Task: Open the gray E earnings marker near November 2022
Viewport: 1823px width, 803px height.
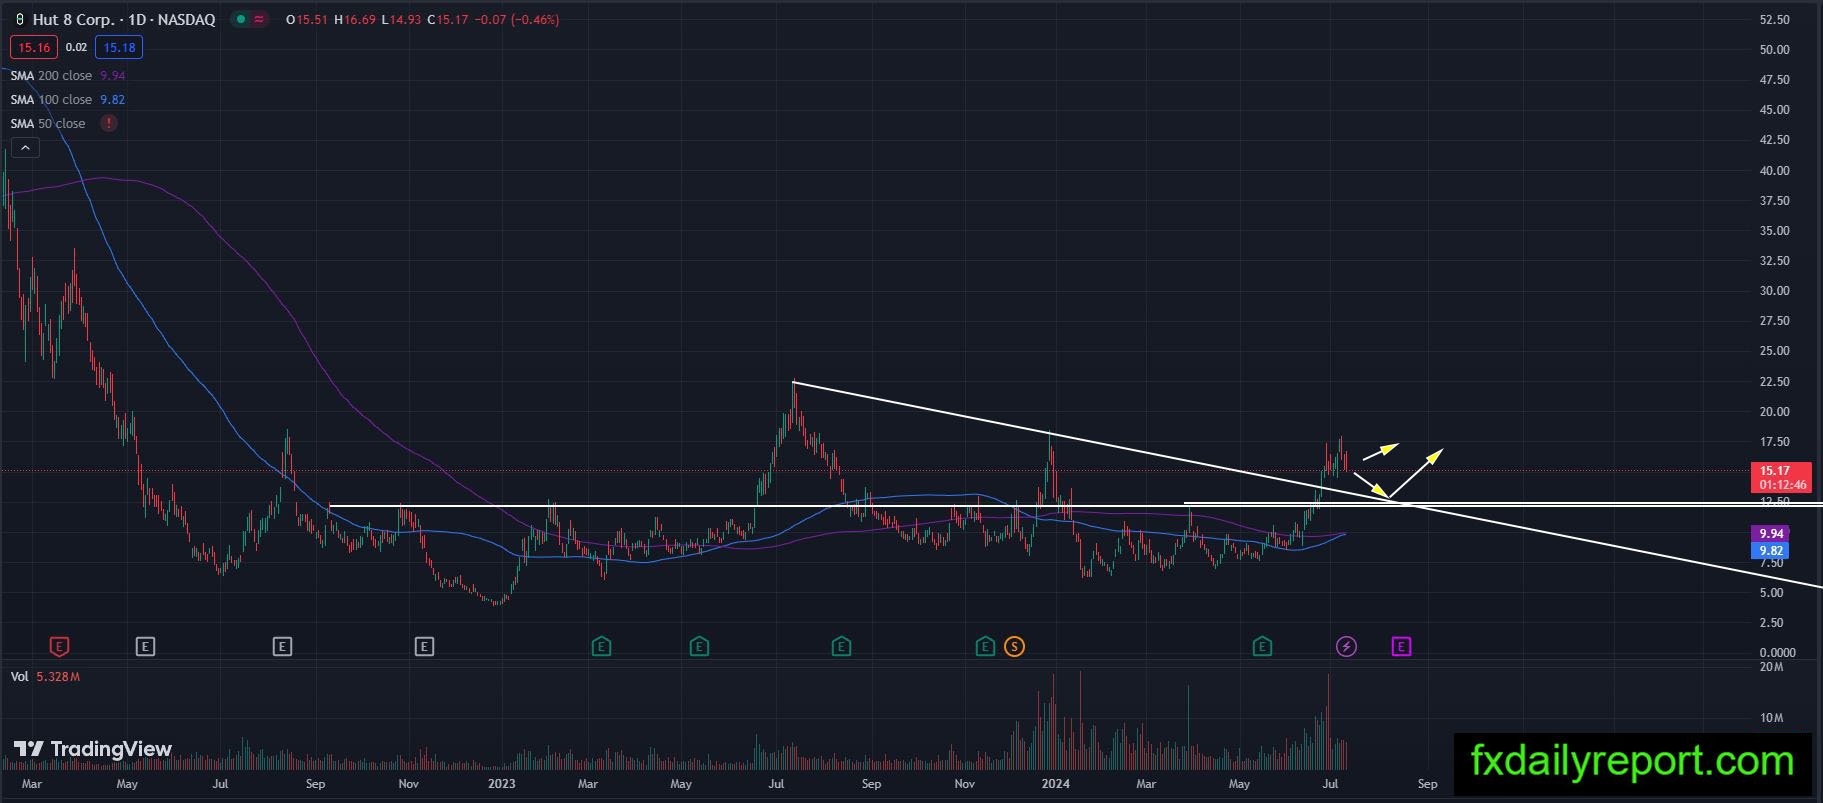Action: (424, 647)
